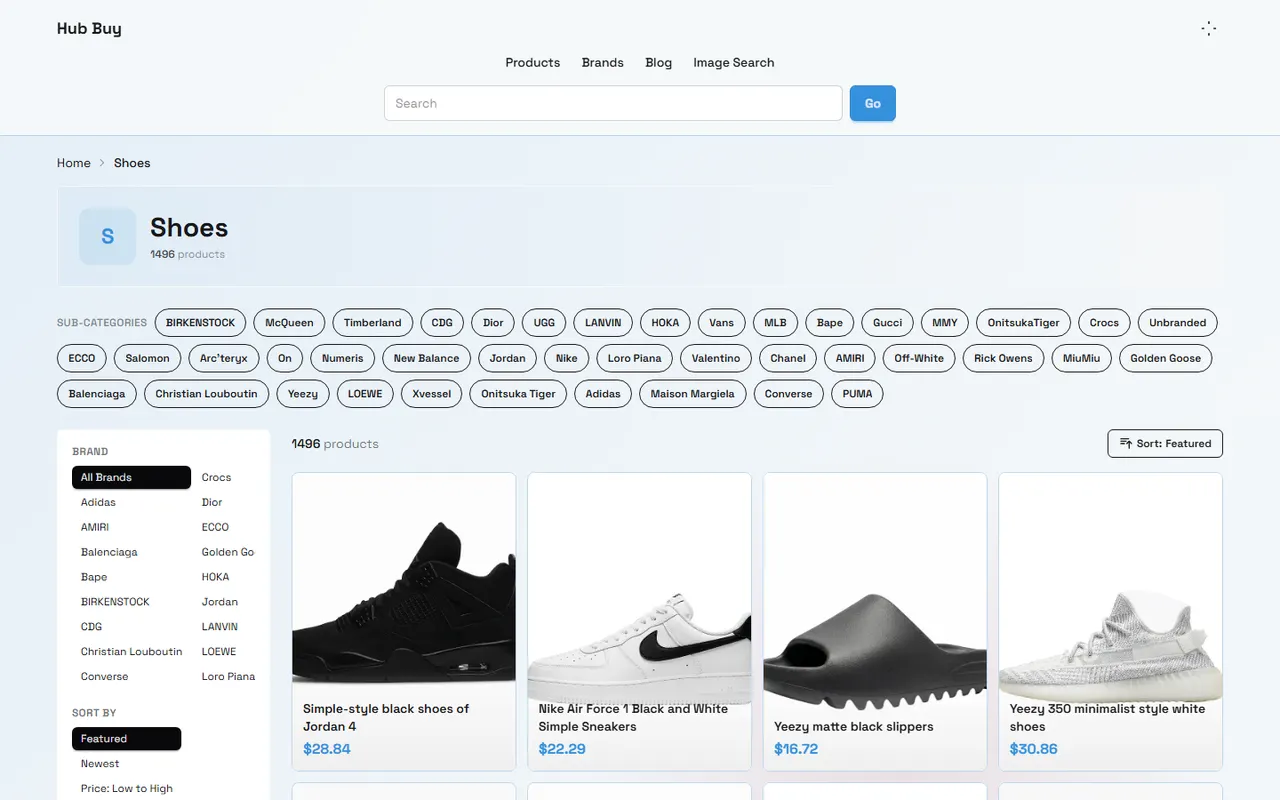The height and width of the screenshot is (800, 1280).
Task: Choose All Brands in brand filter
Action: coord(131,477)
